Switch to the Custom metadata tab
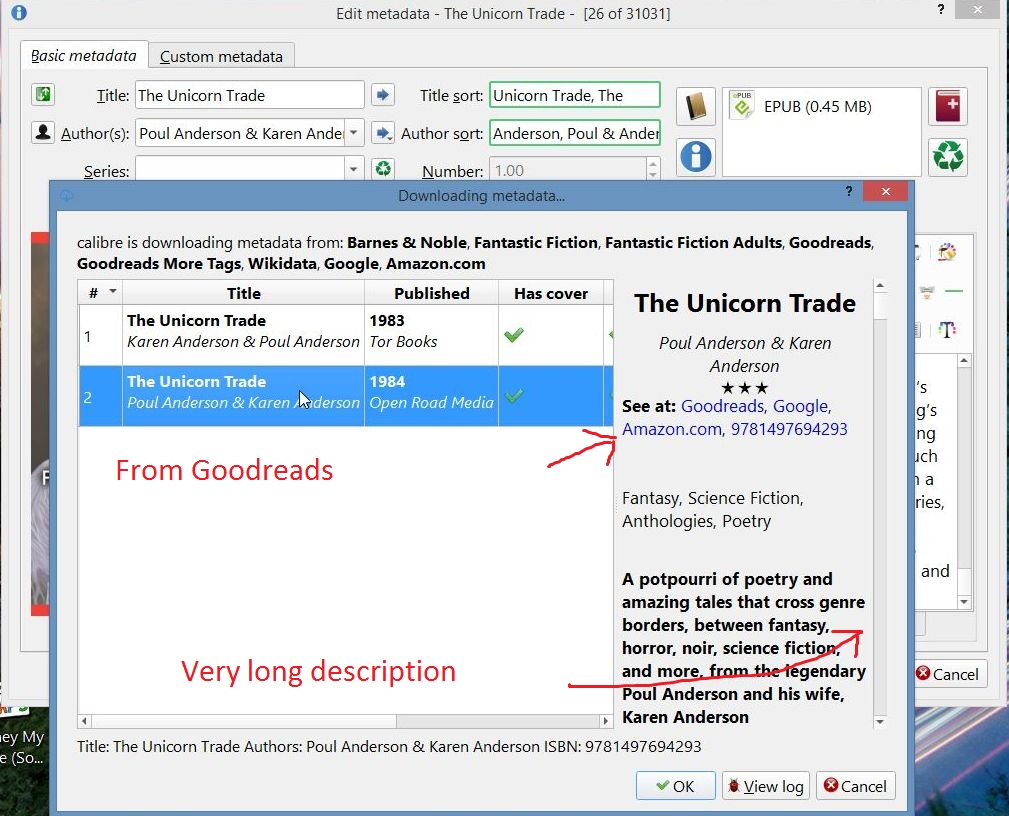Image resolution: width=1009 pixels, height=816 pixels. tap(221, 57)
